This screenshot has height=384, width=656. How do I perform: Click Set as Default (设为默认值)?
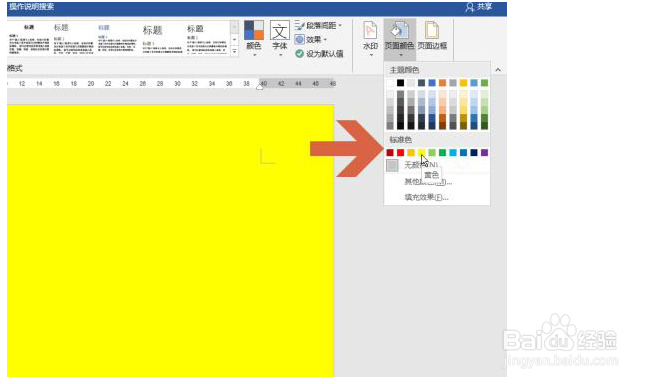[x=319, y=54]
